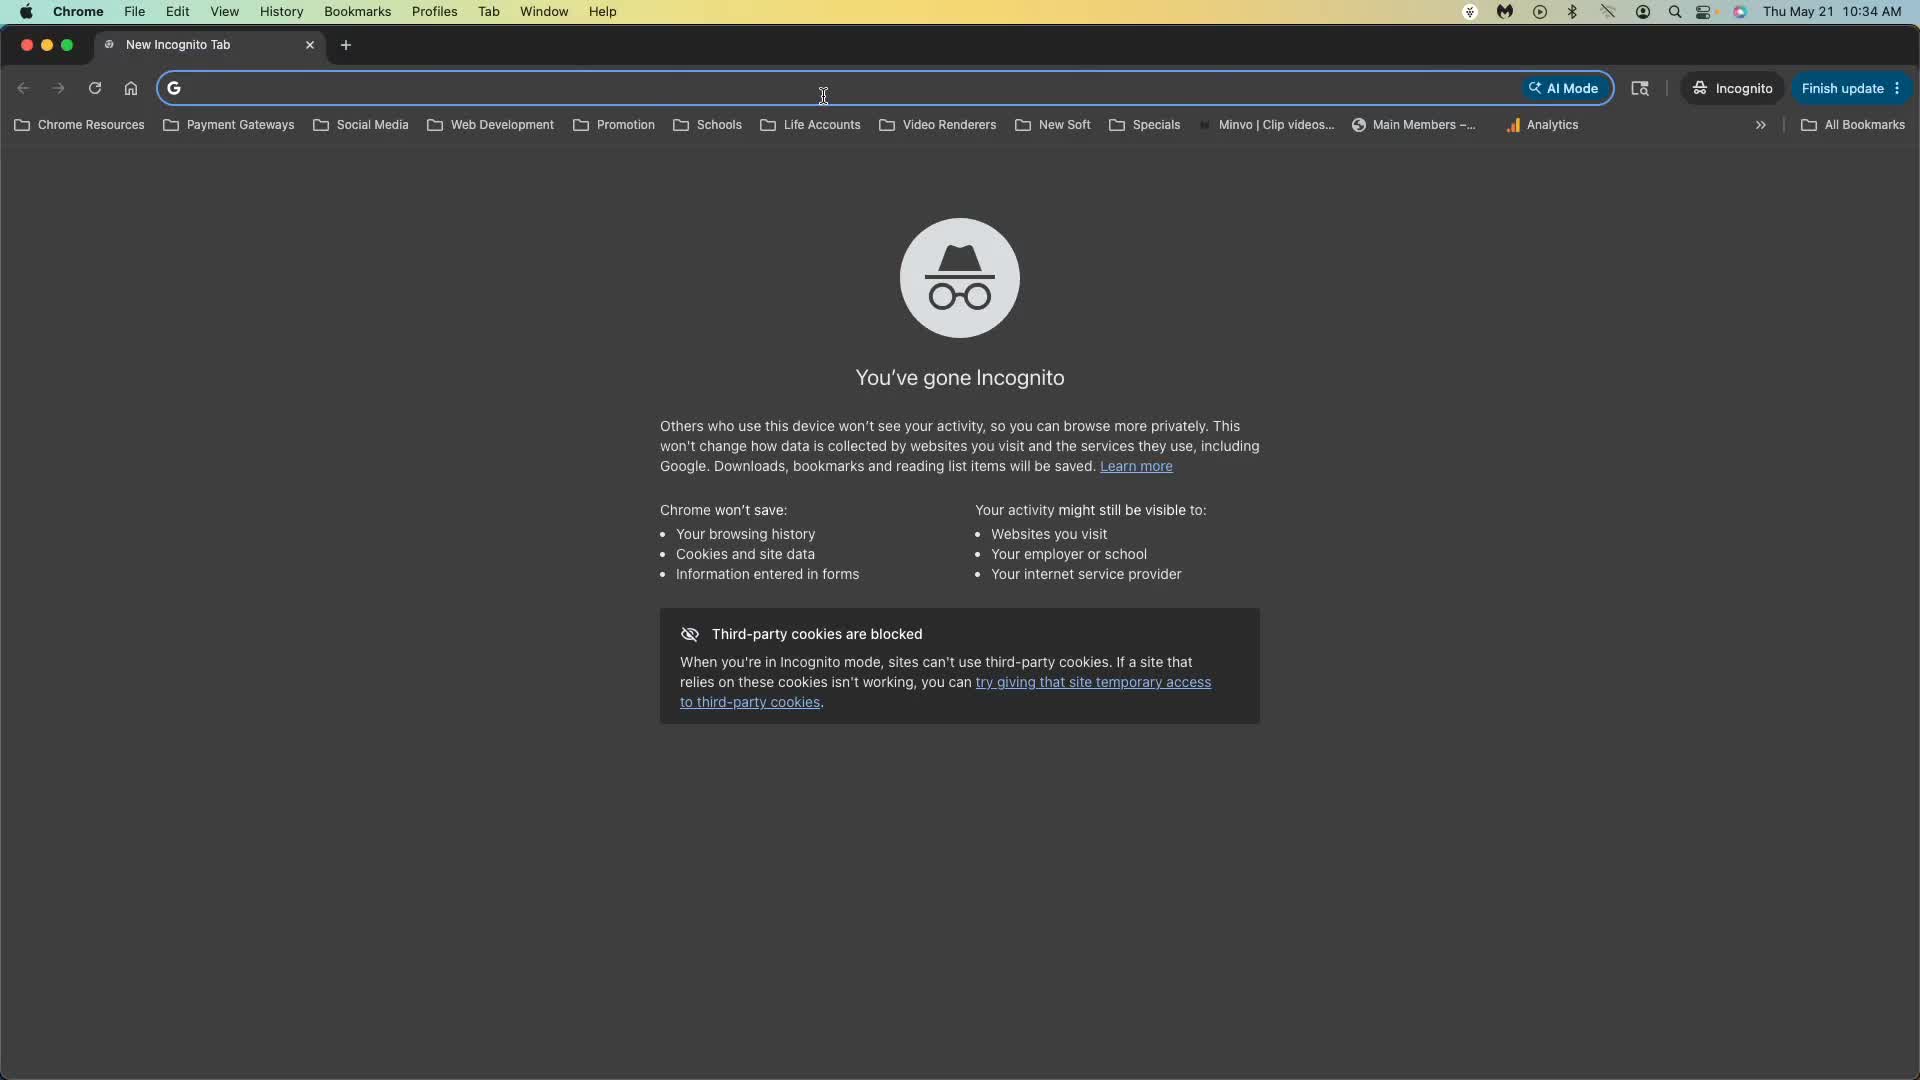Open the Schools bookmark folder
The width and height of the screenshot is (1920, 1080).
708,125
